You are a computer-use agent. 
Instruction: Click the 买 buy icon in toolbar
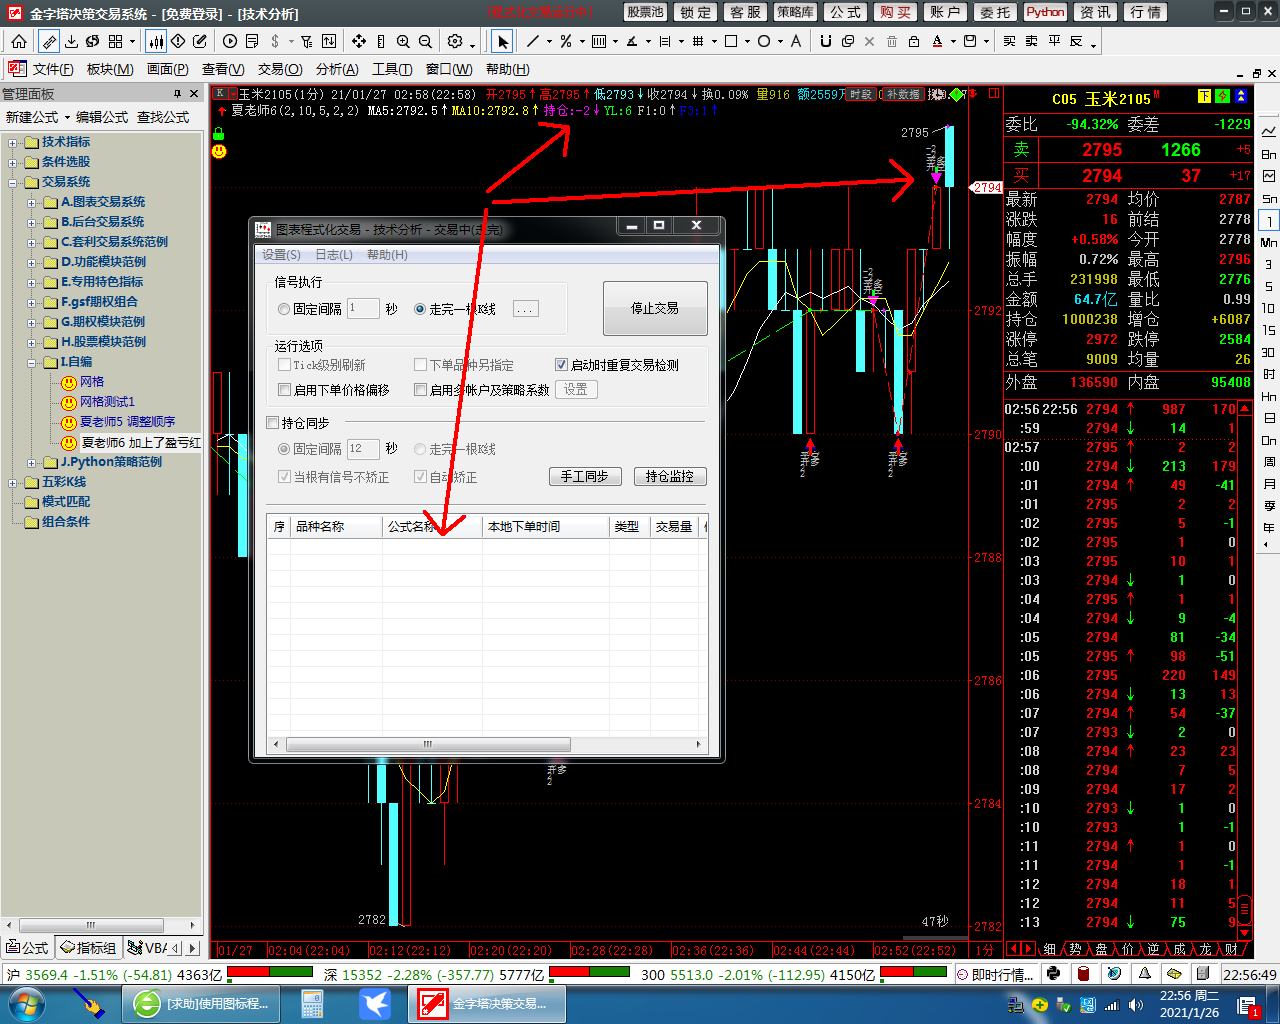[x=1009, y=41]
